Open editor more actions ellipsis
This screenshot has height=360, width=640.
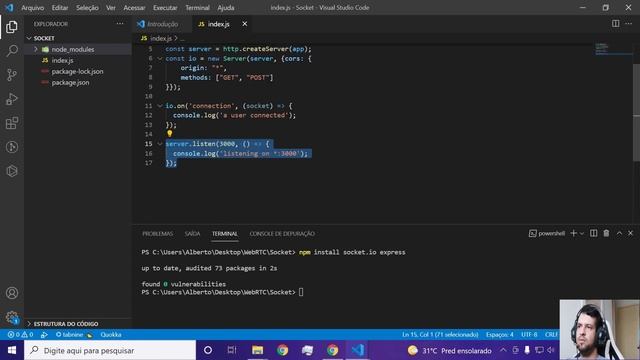point(629,24)
